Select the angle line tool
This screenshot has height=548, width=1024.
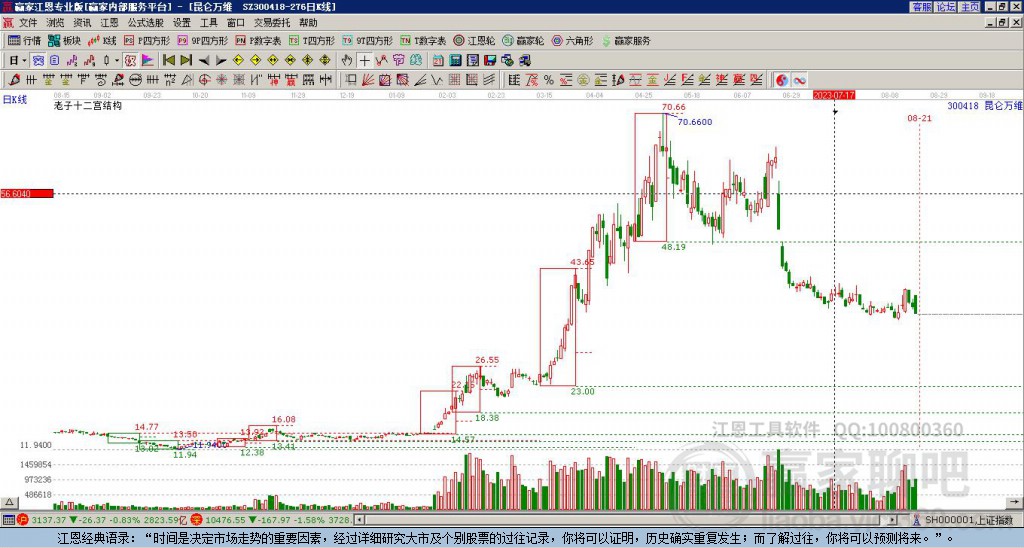tap(420, 80)
